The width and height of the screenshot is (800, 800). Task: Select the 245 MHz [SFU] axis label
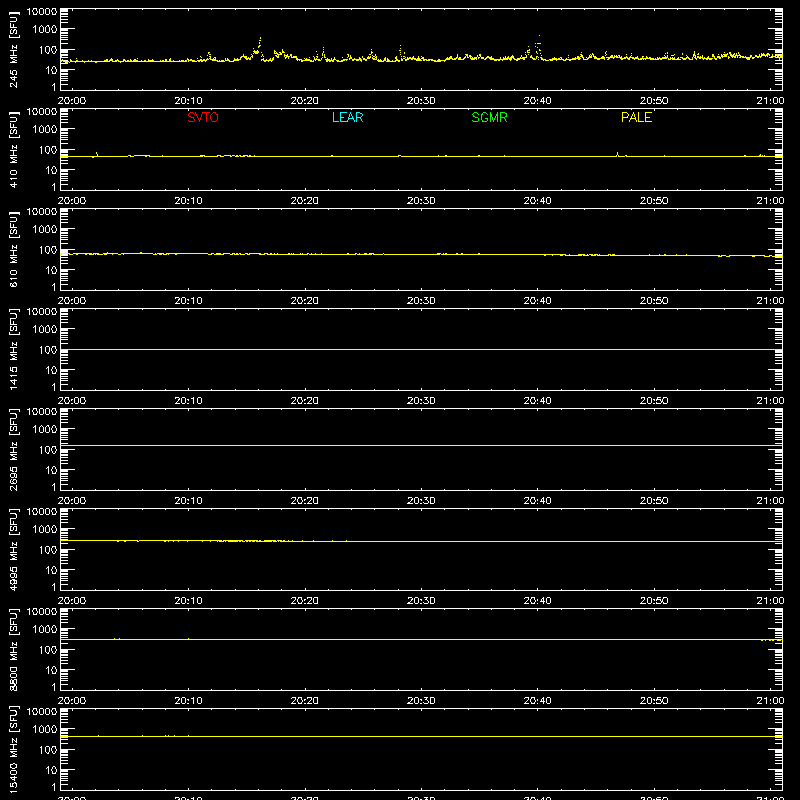click(14, 49)
